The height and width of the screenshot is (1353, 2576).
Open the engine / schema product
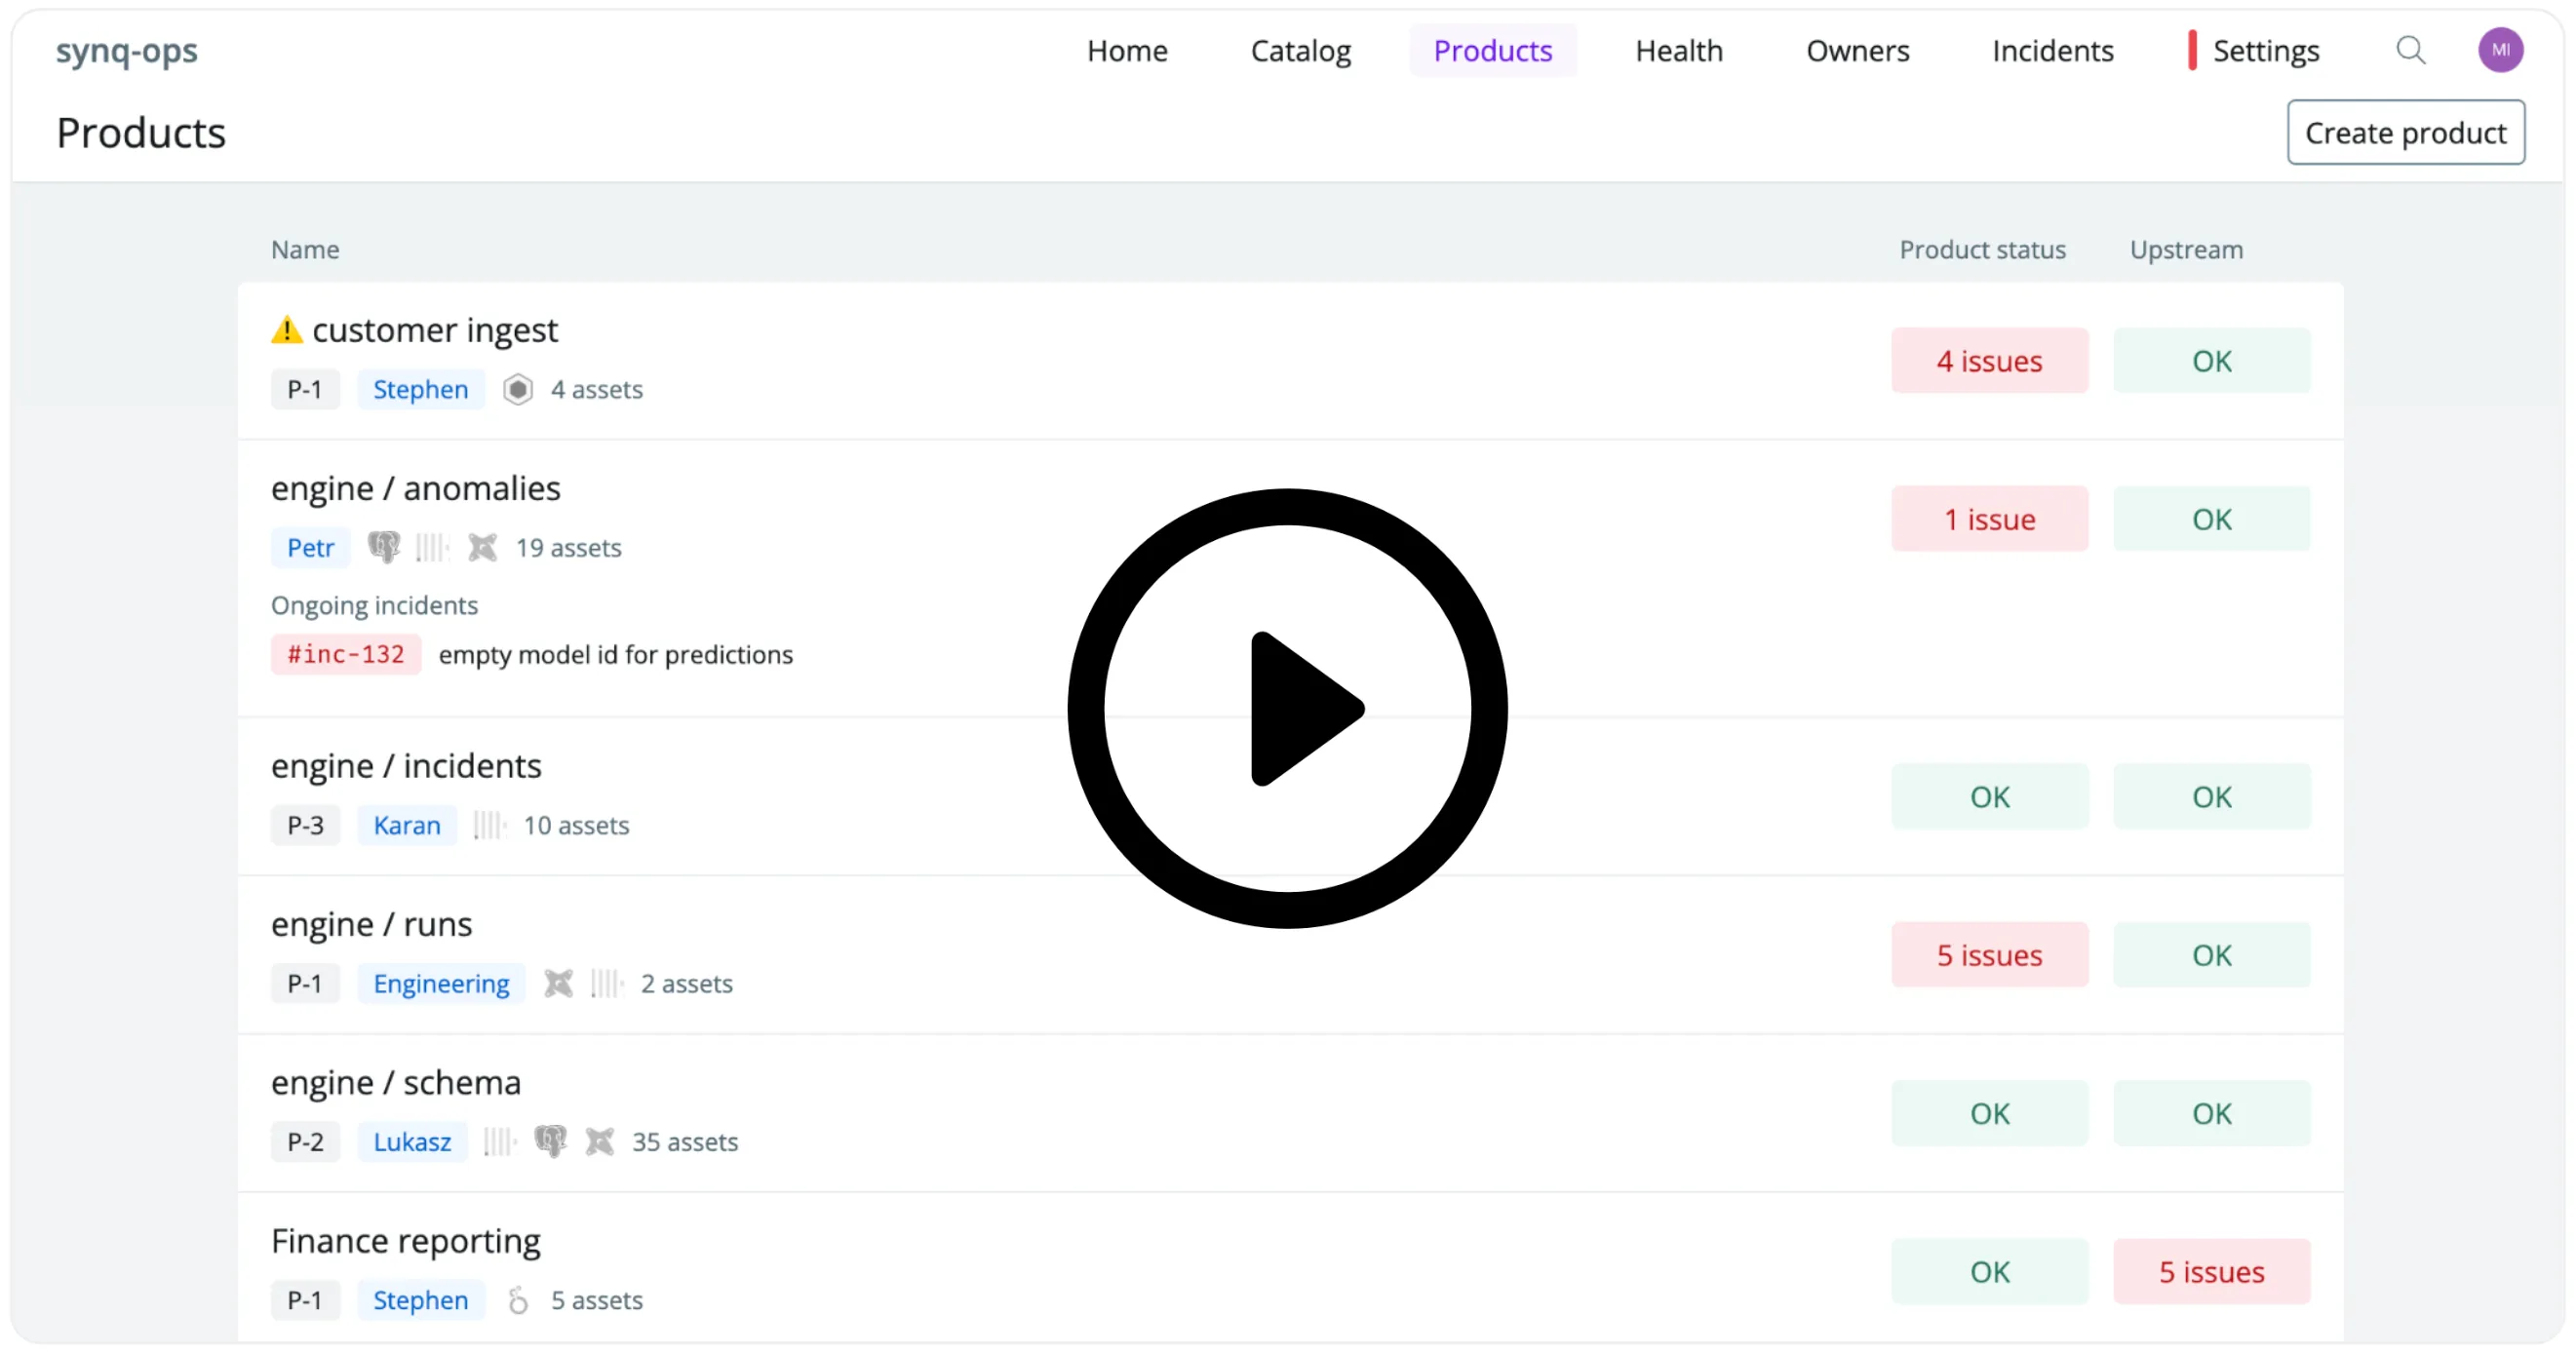[396, 1082]
